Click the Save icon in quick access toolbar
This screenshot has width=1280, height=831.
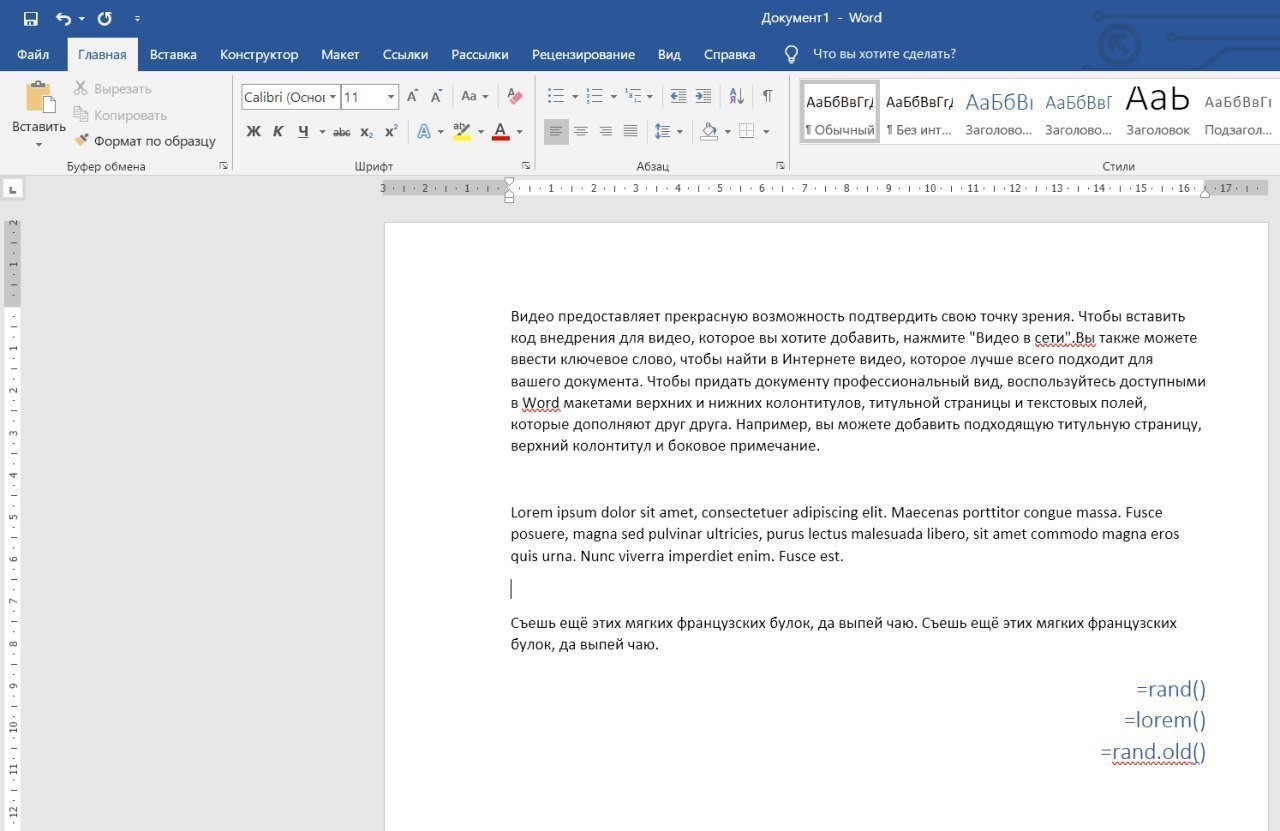click(30, 18)
